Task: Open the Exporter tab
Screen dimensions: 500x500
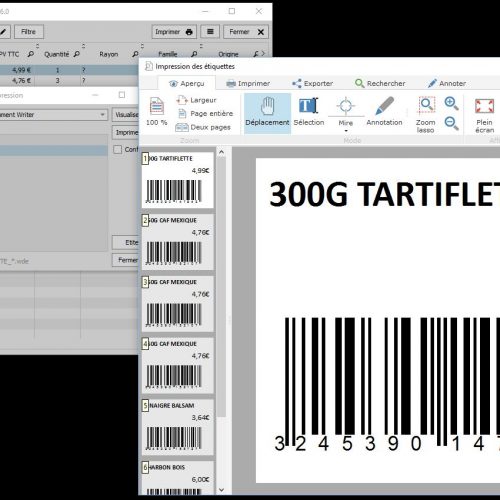Action: click(312, 83)
